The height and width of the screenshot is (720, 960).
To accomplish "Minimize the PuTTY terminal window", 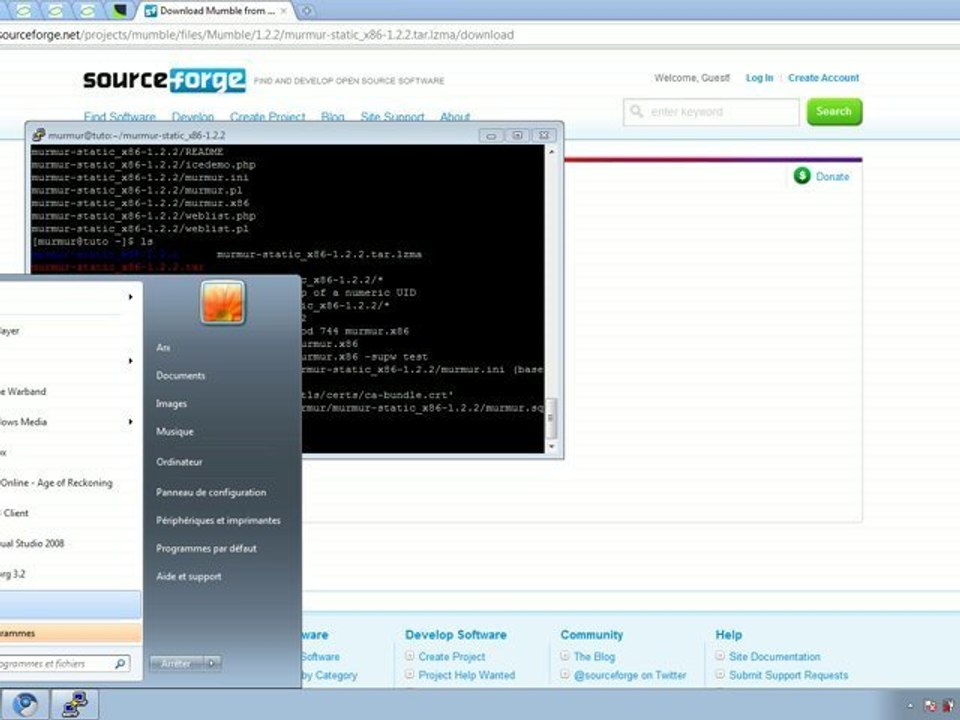I will coord(491,135).
